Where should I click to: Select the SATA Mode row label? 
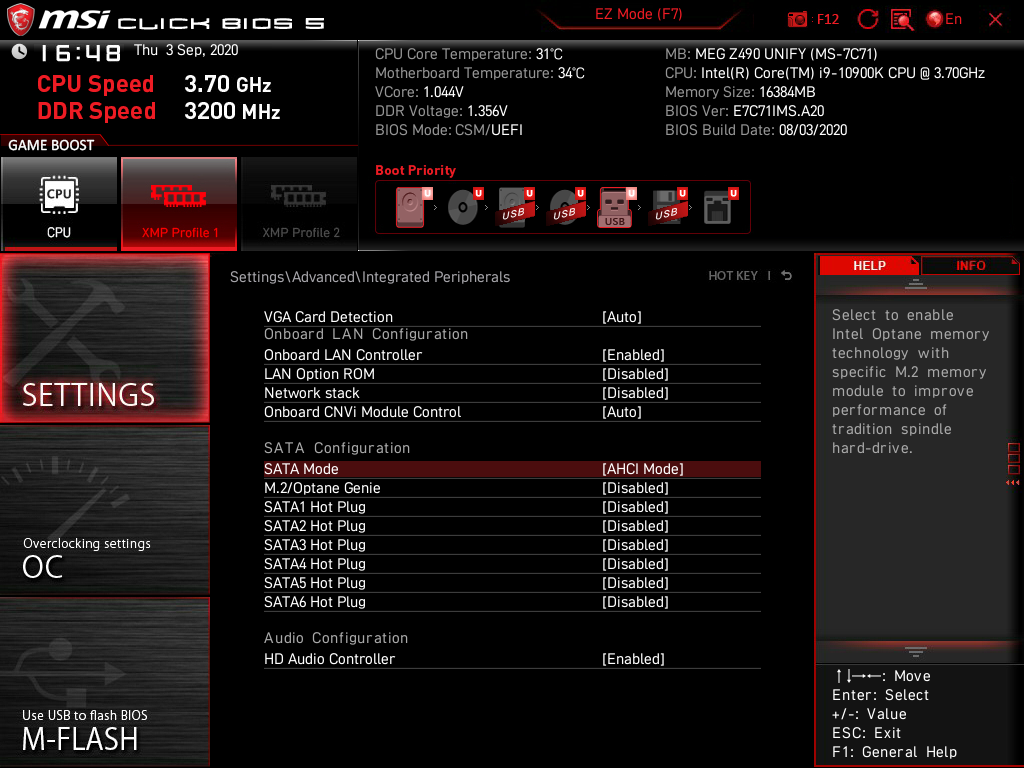tap(301, 469)
